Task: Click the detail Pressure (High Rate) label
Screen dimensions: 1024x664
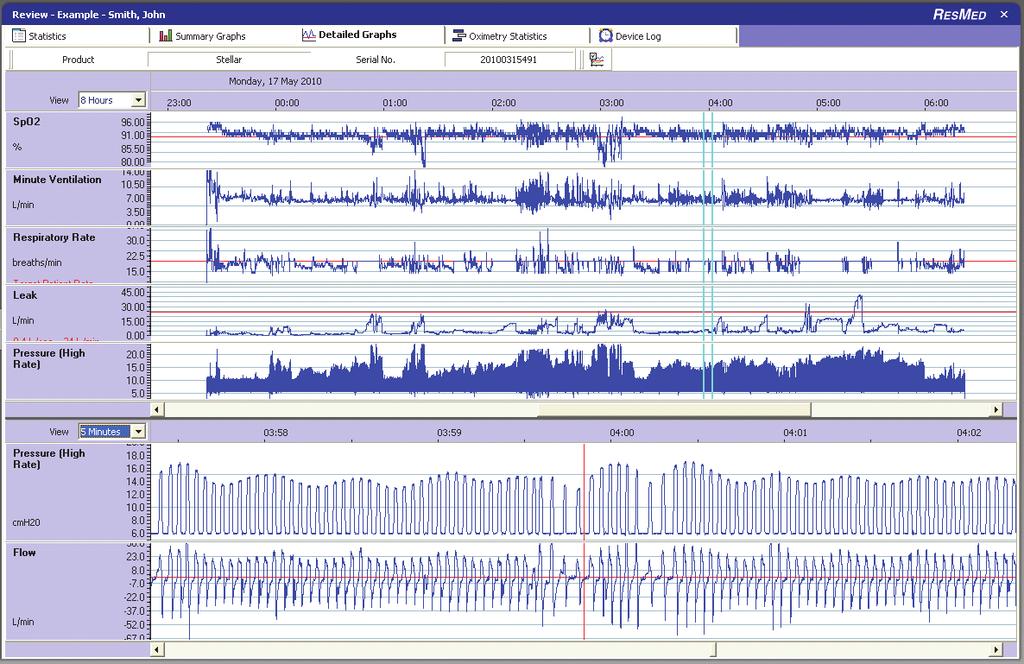Action: coord(49,458)
